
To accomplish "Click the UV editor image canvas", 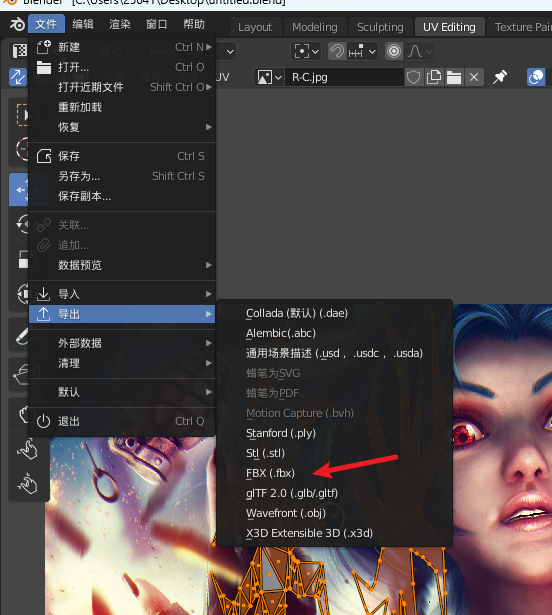I will click(383, 196).
